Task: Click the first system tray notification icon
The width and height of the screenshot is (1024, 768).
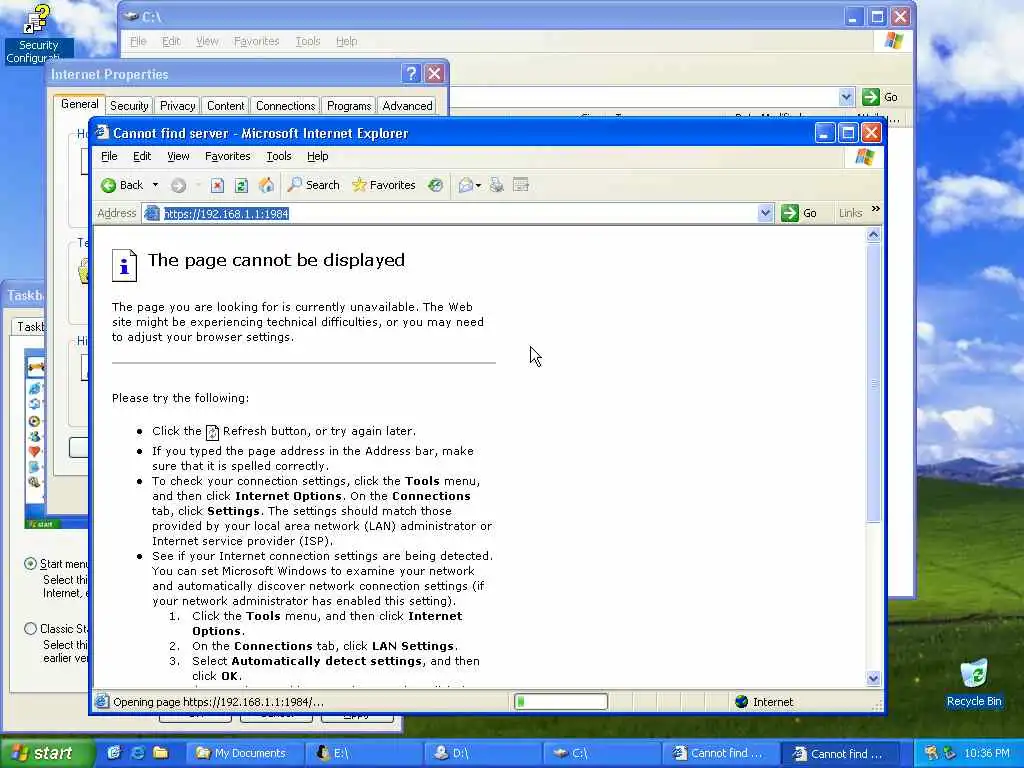Action: (x=931, y=753)
